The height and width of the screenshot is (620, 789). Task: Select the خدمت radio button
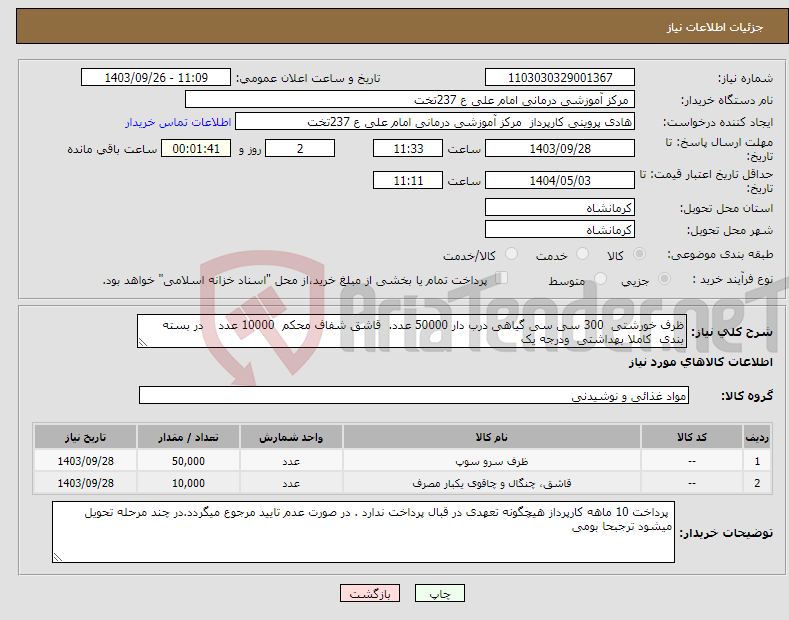[582, 254]
